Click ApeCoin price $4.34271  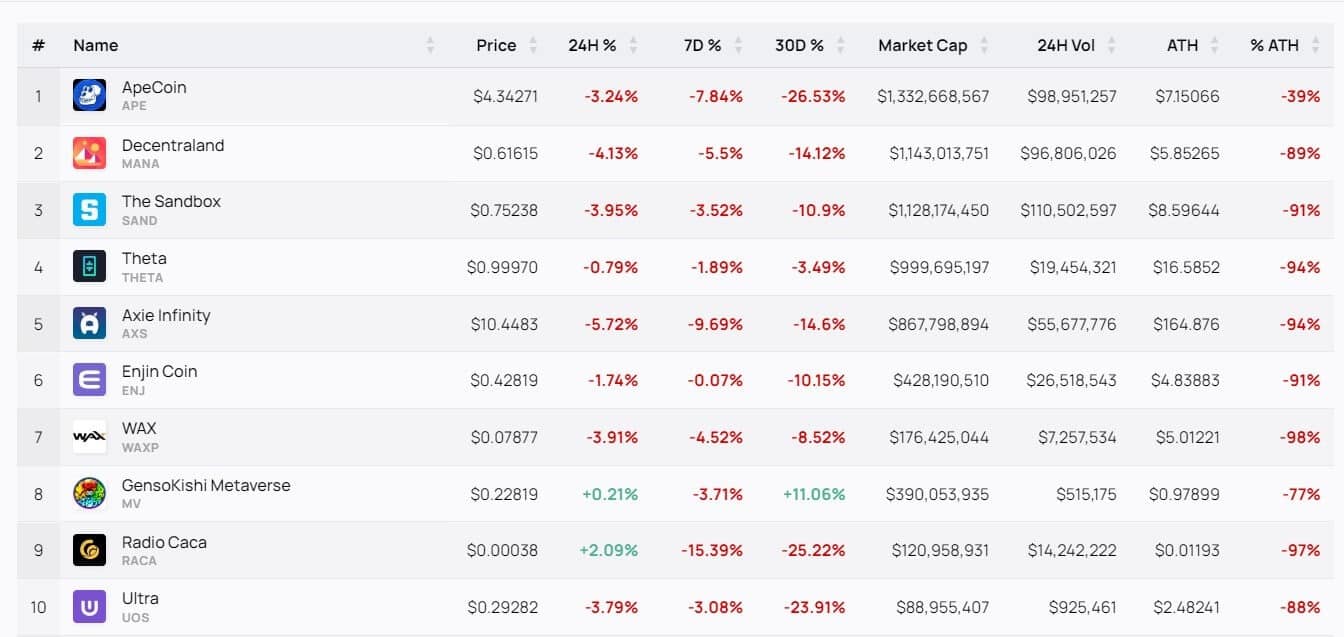click(x=505, y=96)
